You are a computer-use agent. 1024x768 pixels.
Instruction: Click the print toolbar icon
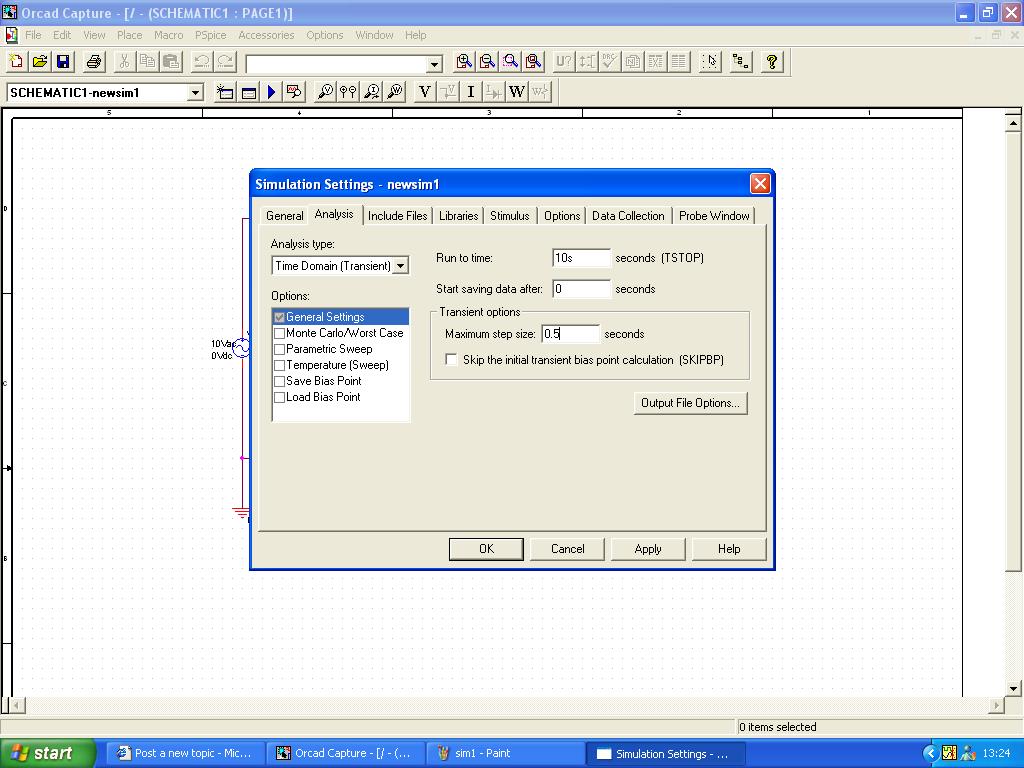click(x=94, y=61)
